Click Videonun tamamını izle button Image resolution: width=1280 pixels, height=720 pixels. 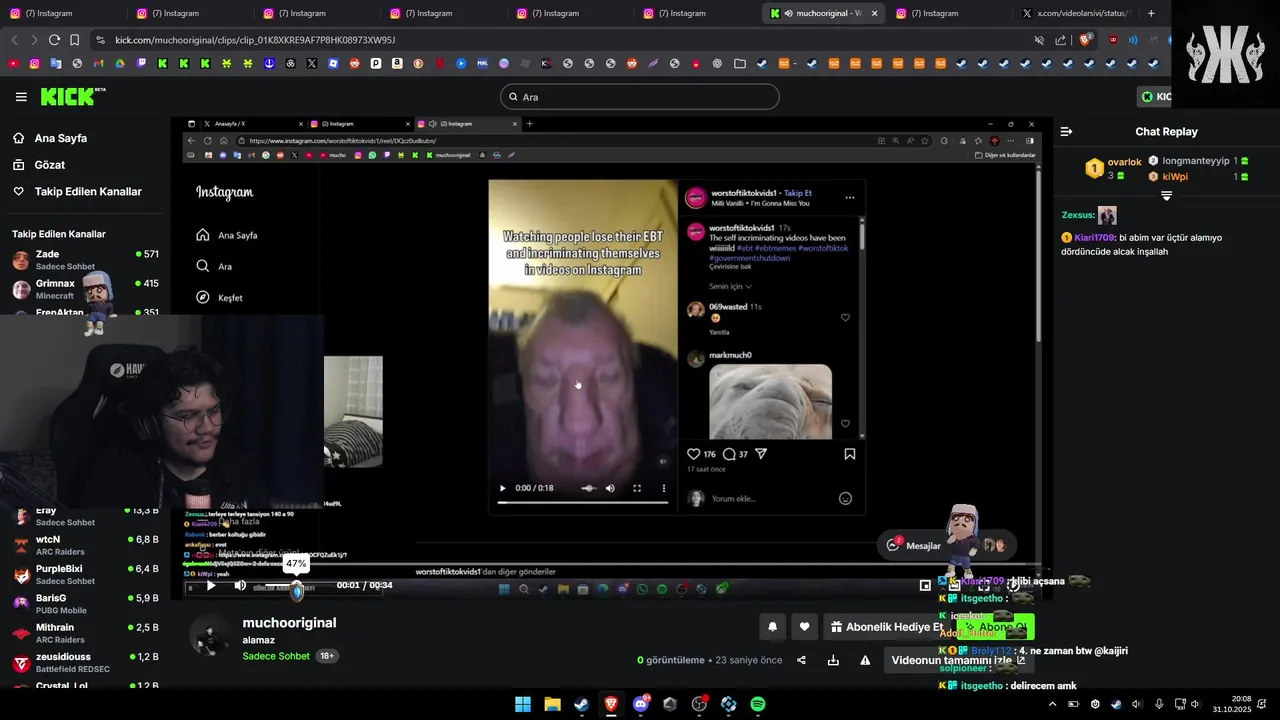958,660
